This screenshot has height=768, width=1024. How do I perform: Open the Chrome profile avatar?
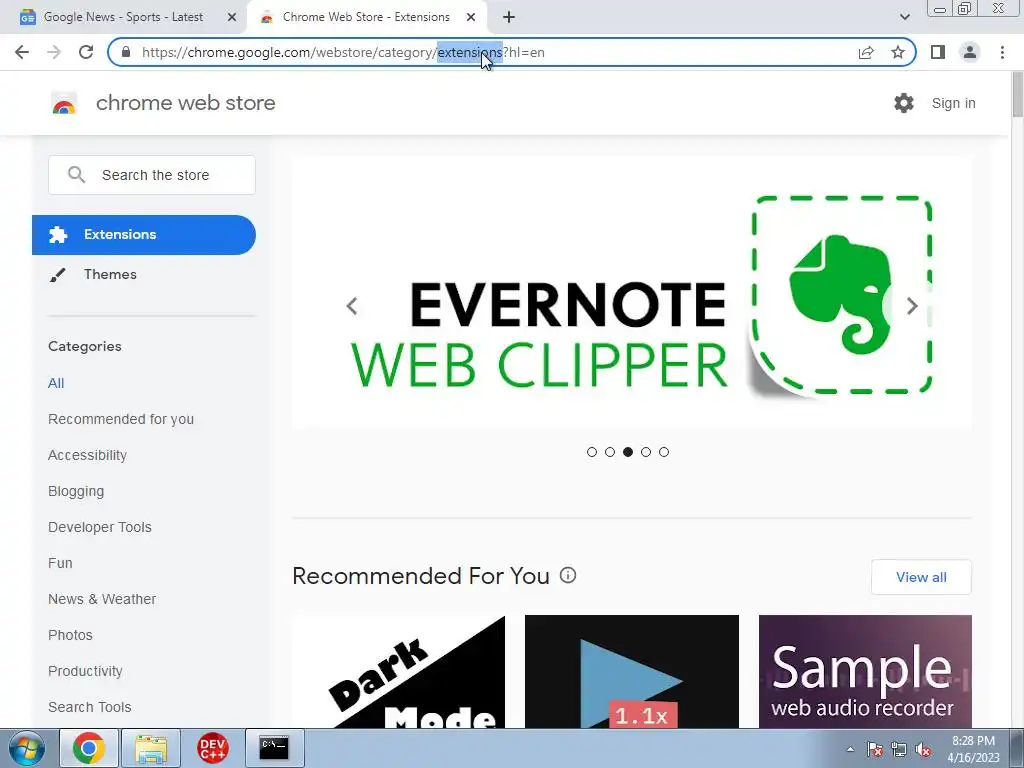click(x=970, y=52)
